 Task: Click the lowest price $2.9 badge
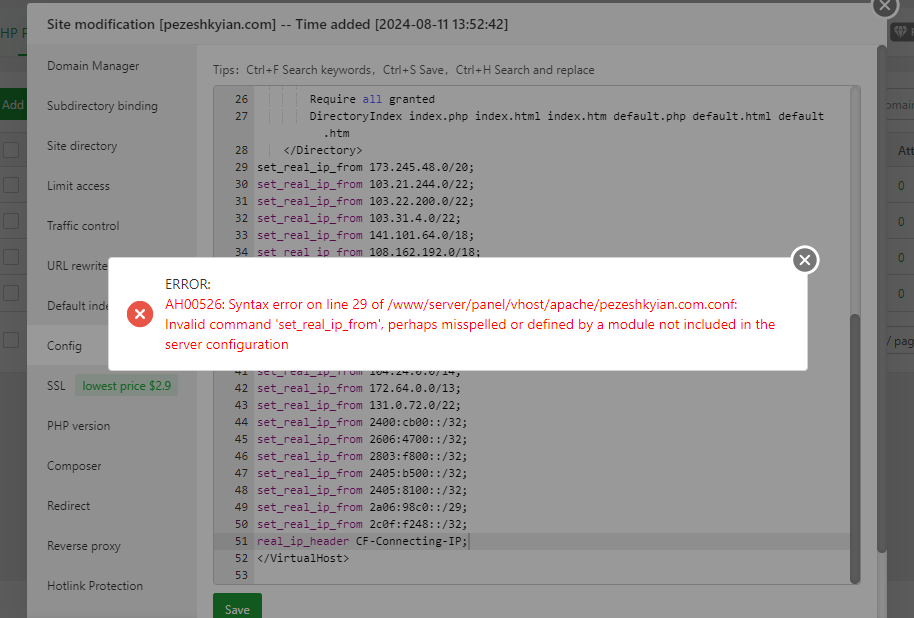tap(126, 386)
